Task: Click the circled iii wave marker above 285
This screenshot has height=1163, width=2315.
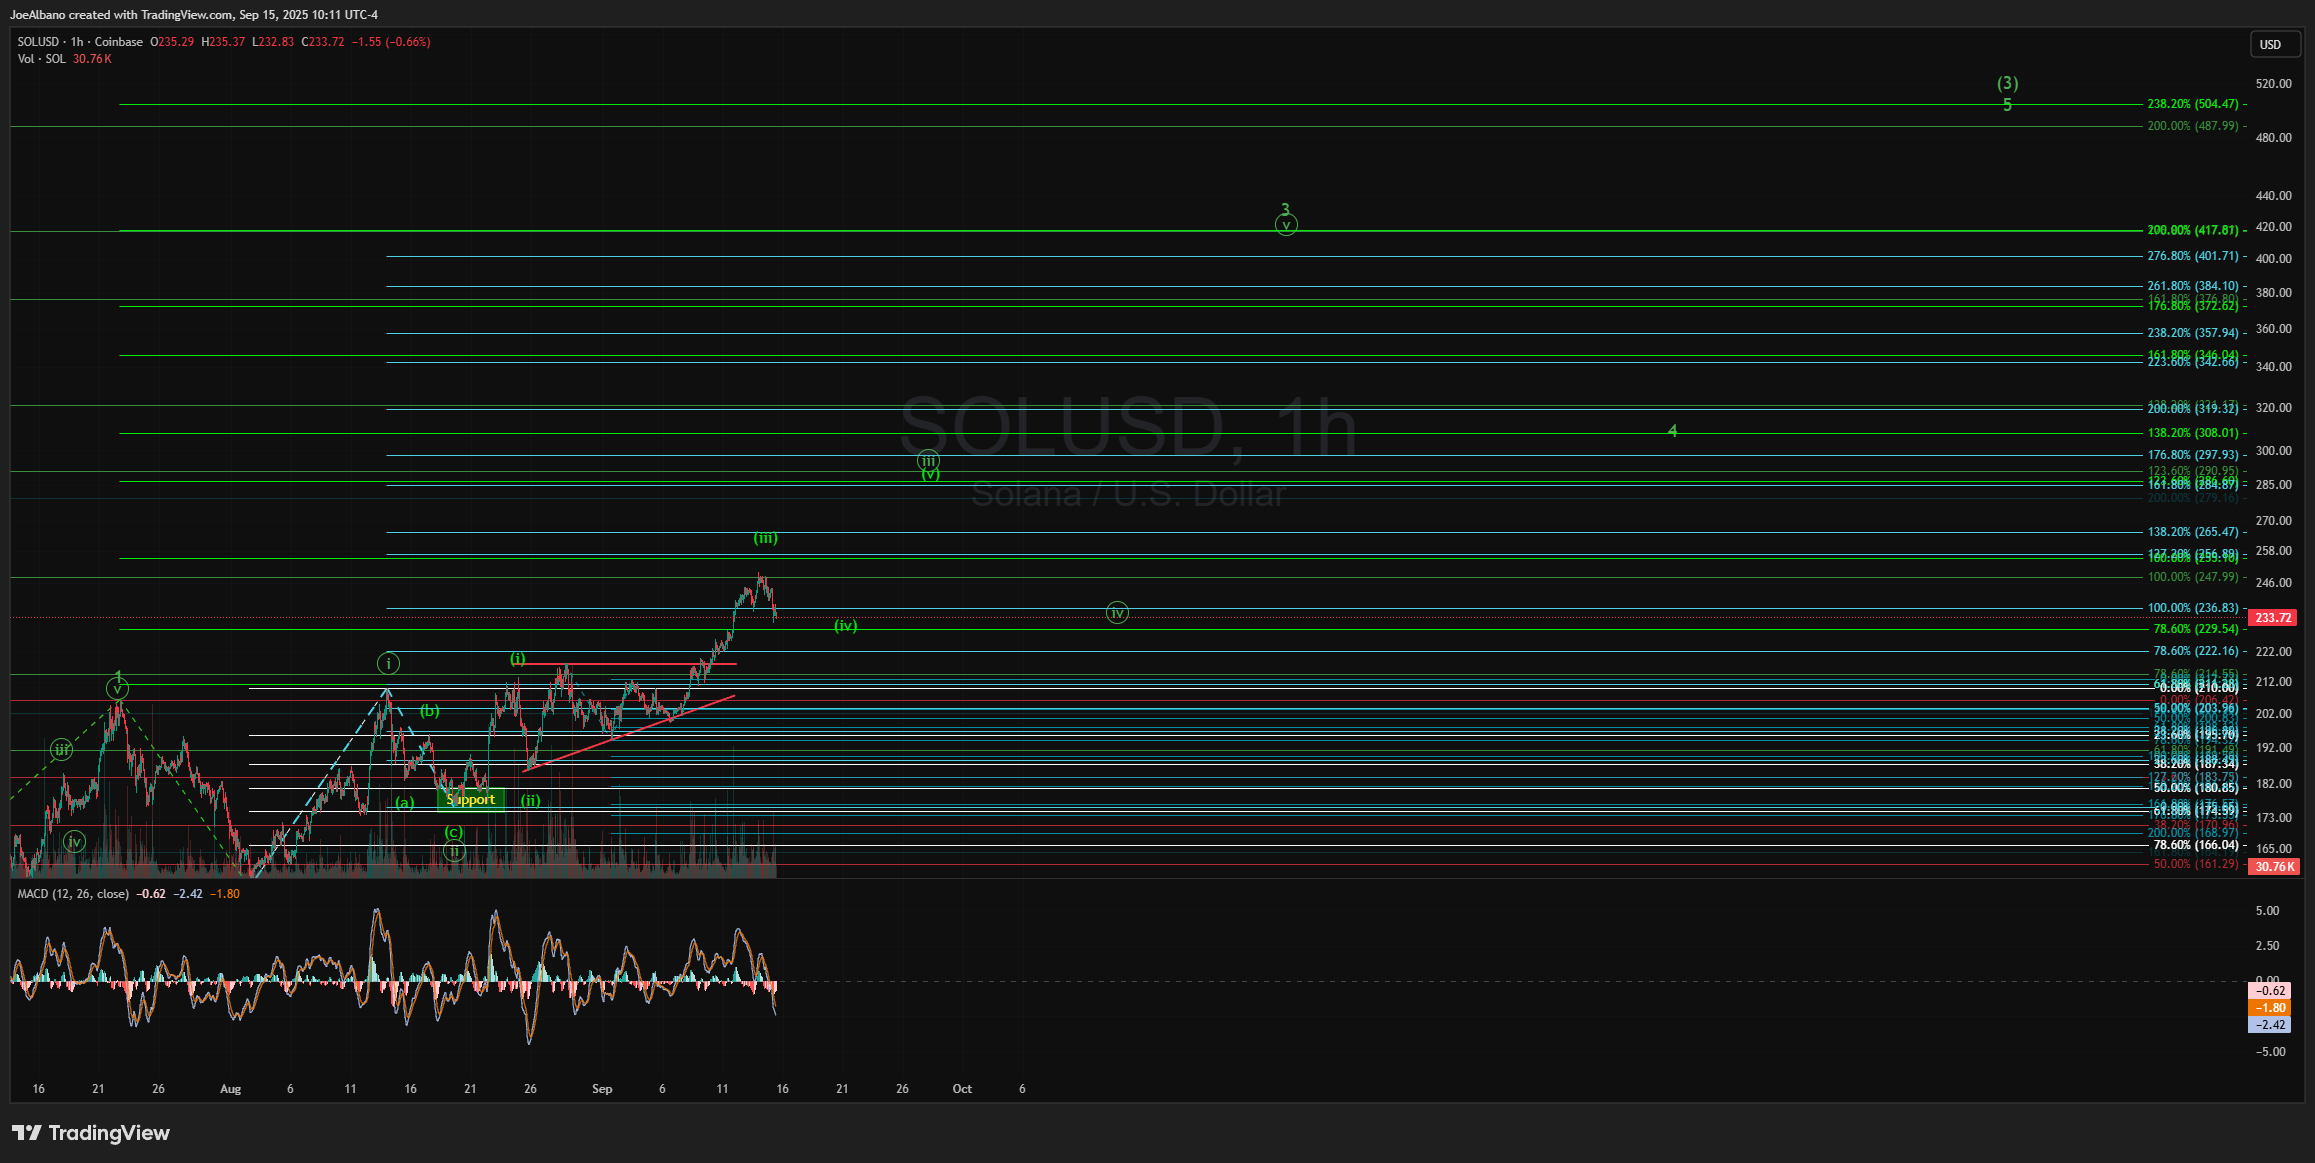Action: (x=928, y=461)
